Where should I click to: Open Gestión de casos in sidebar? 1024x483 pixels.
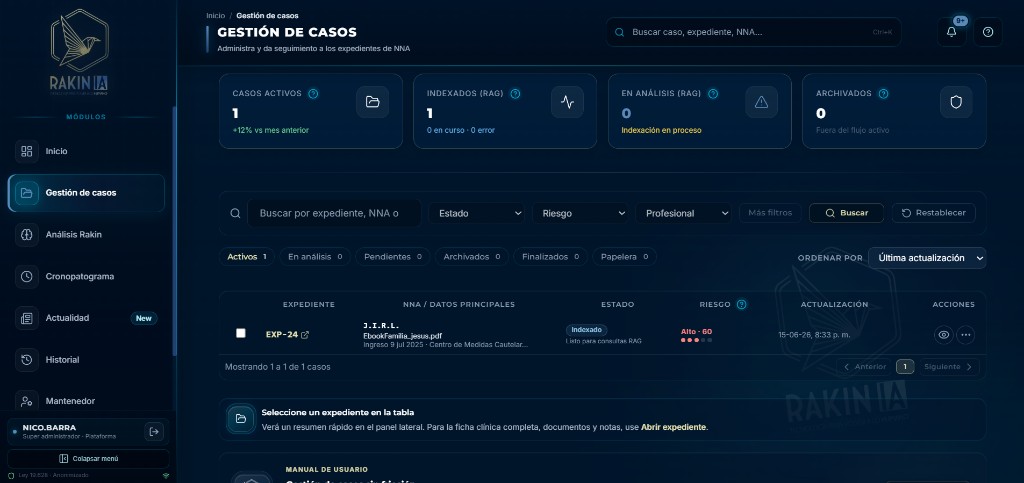tap(86, 193)
